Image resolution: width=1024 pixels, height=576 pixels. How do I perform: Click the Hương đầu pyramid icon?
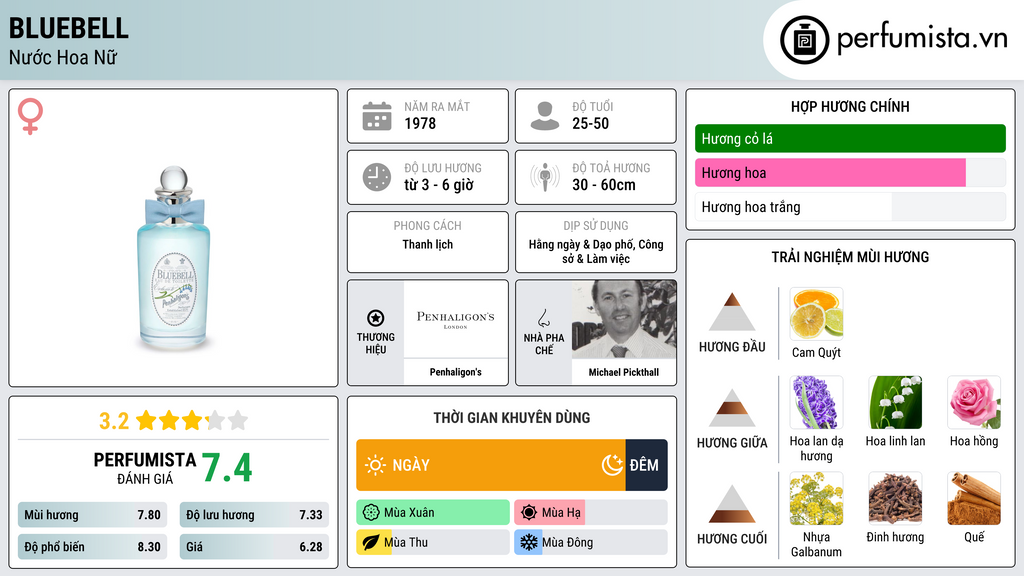pos(732,312)
